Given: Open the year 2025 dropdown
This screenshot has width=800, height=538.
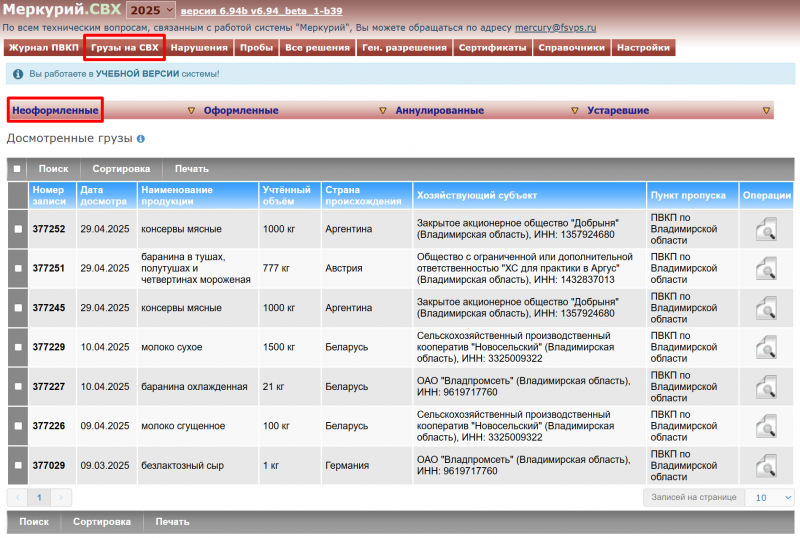Looking at the screenshot, I should [151, 9].
